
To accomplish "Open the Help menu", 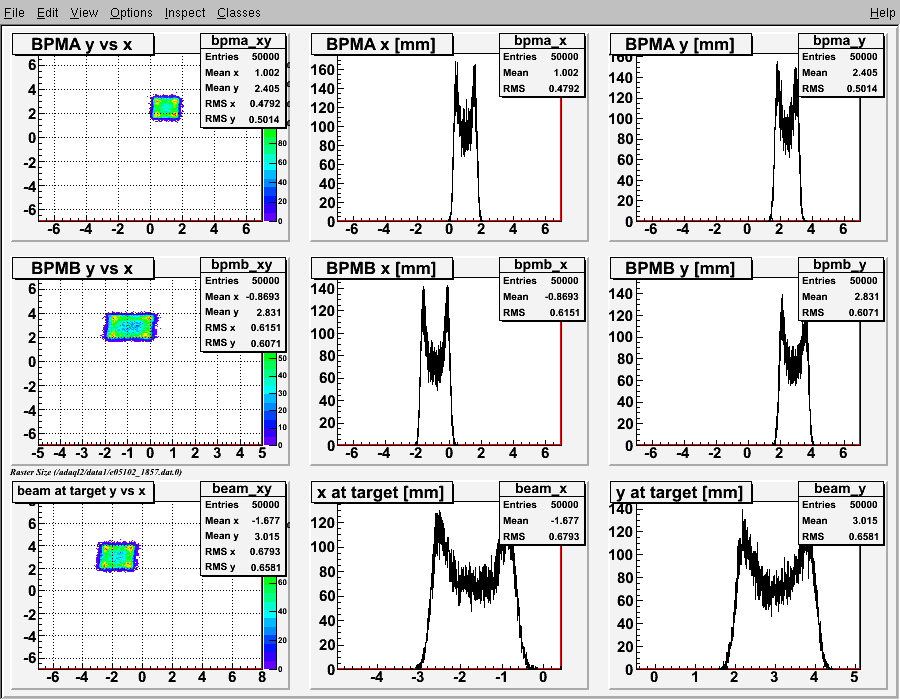I will click(x=882, y=12).
